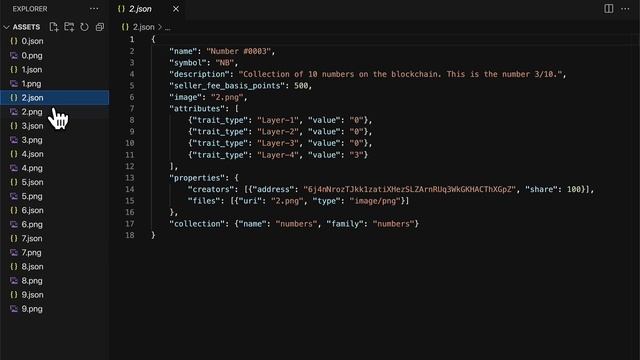This screenshot has height=360, width=640.
Task: Click the "Layer-2" trait value
Action: pos(278,131)
